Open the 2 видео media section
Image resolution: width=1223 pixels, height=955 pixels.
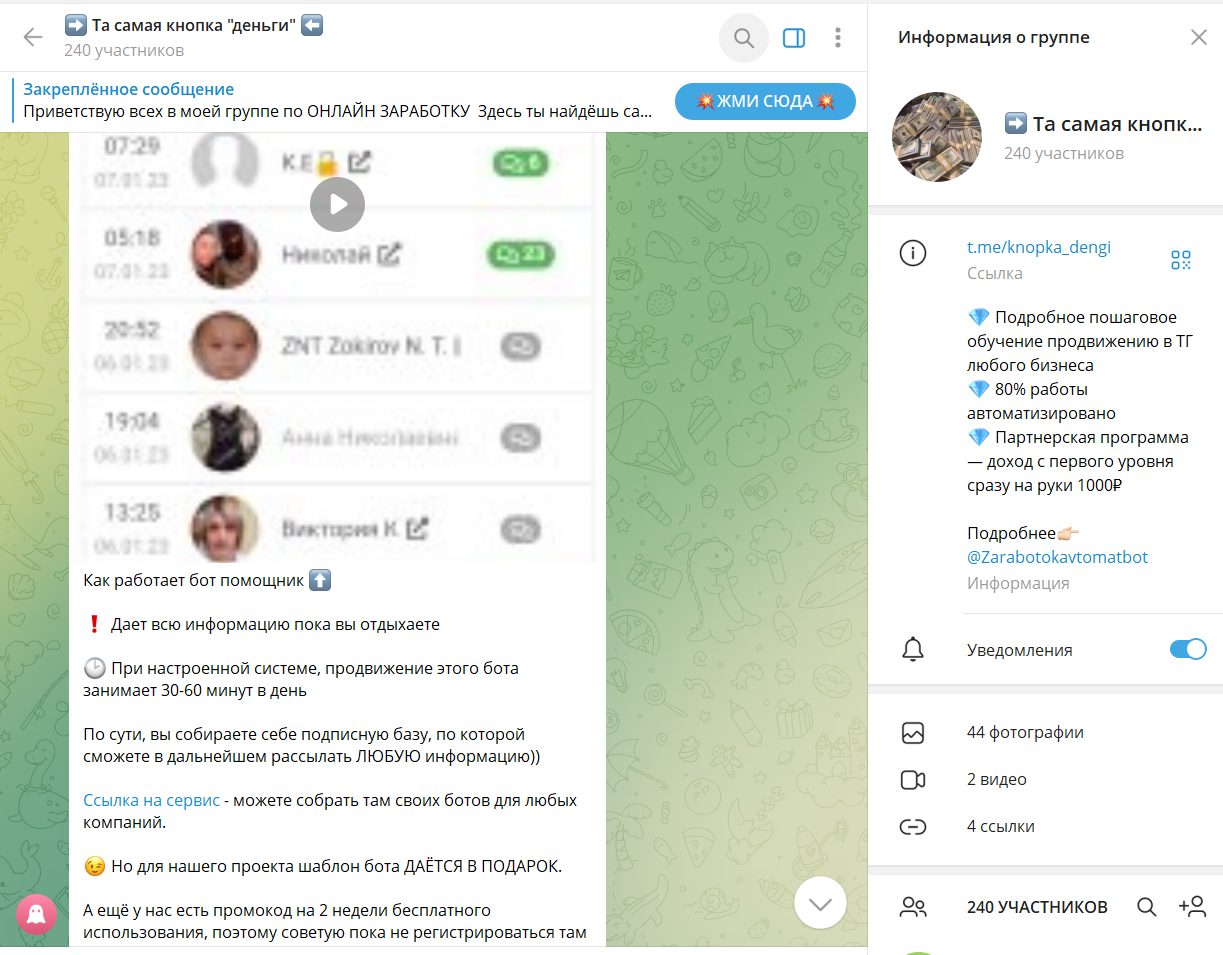1045,779
